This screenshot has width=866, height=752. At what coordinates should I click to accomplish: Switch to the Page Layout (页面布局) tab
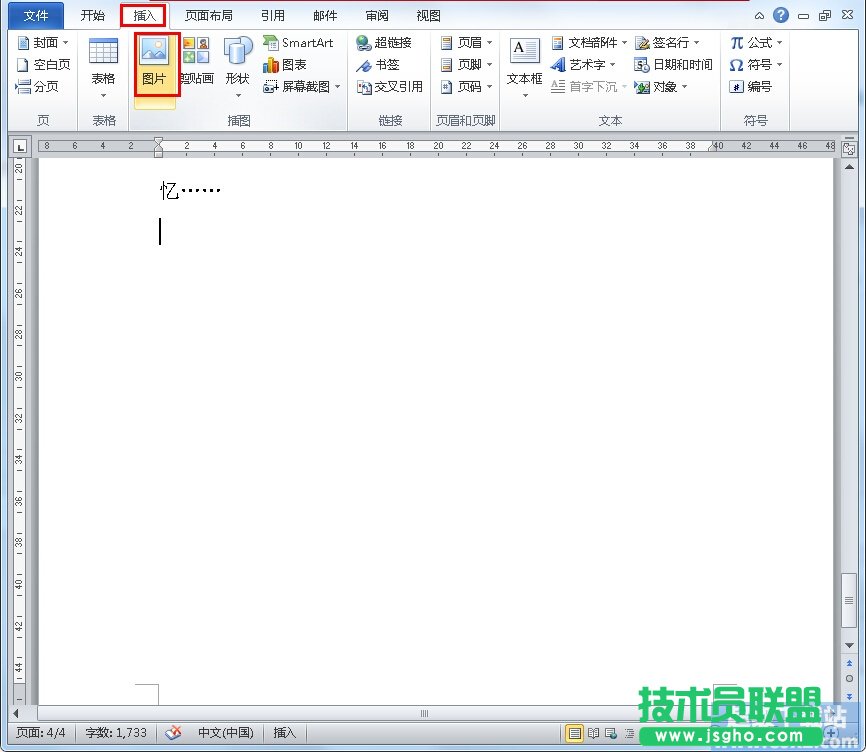coord(210,15)
